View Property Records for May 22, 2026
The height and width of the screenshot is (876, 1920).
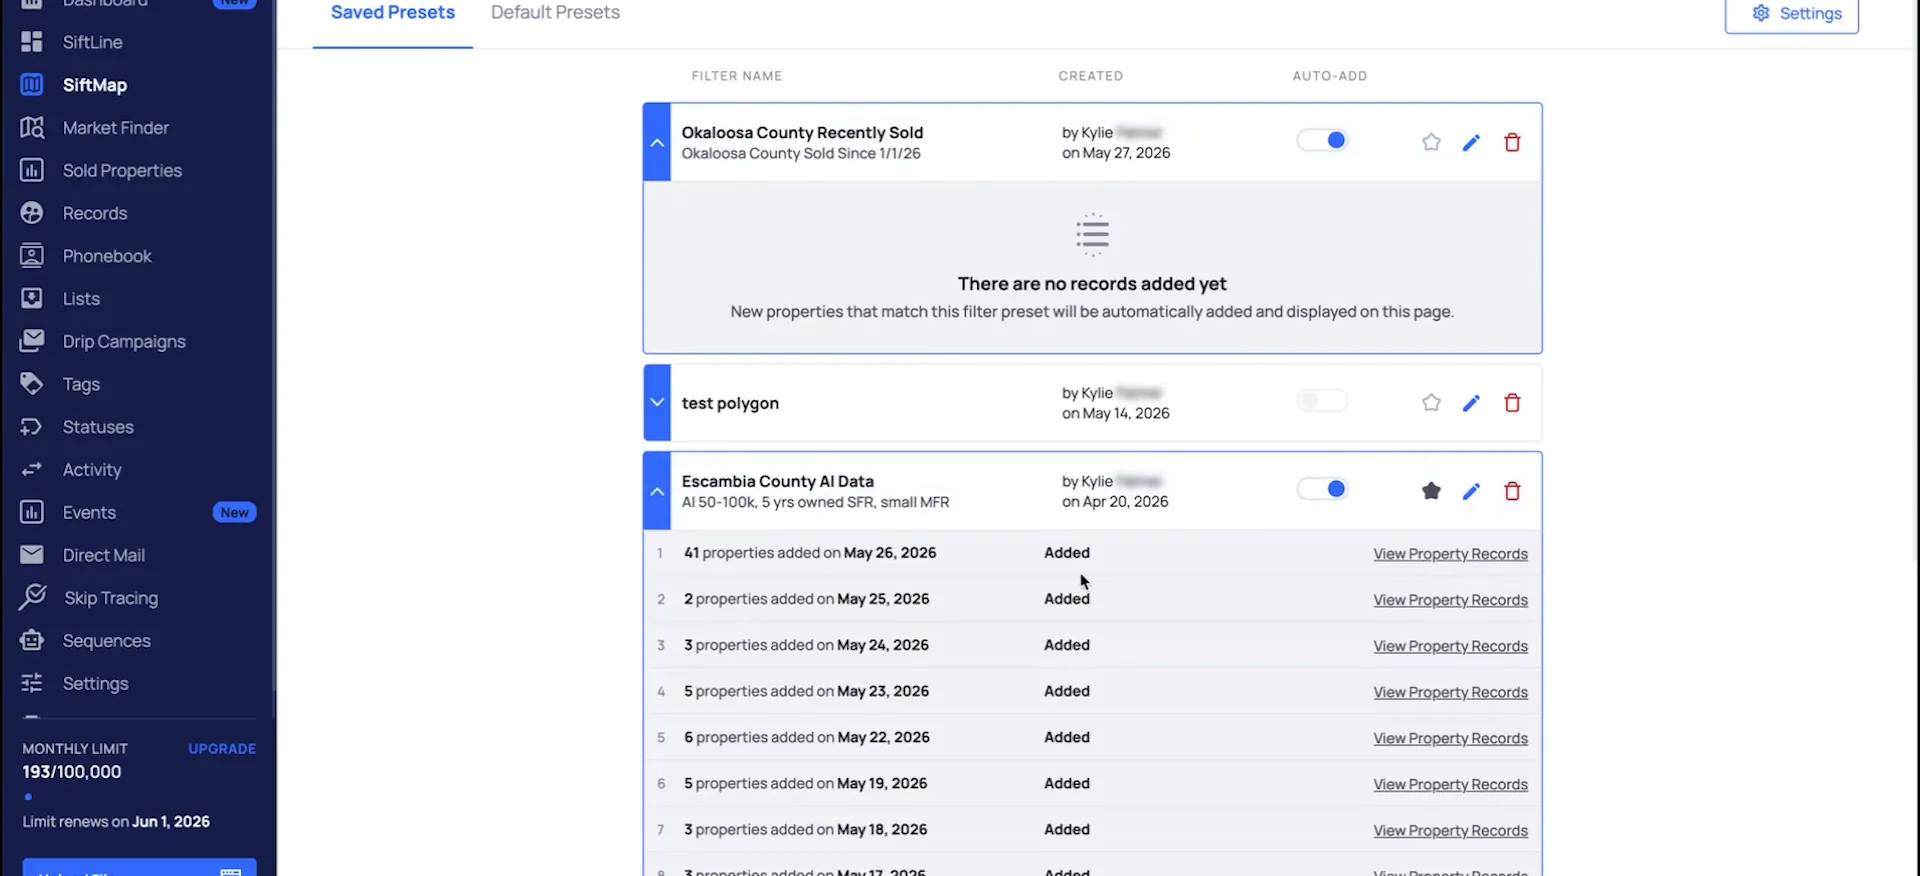click(1450, 738)
